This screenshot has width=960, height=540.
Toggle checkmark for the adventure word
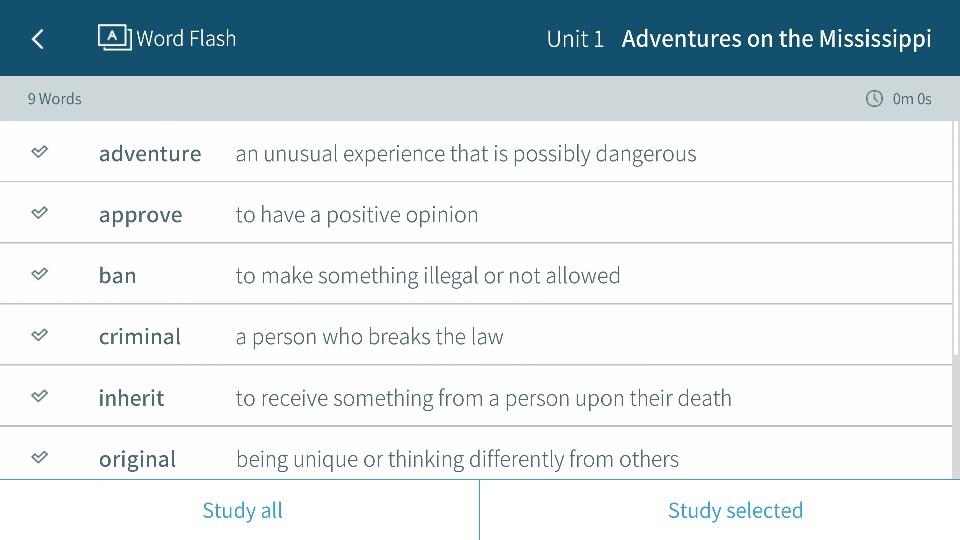(39, 152)
